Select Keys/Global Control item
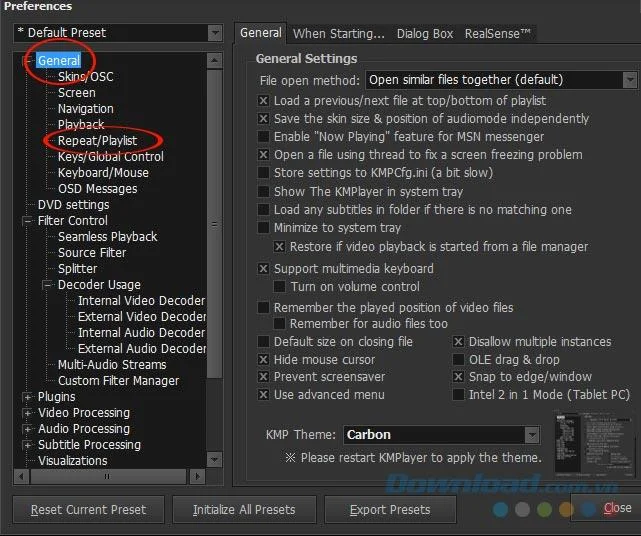Screen dimensions: 641x536 (110, 157)
